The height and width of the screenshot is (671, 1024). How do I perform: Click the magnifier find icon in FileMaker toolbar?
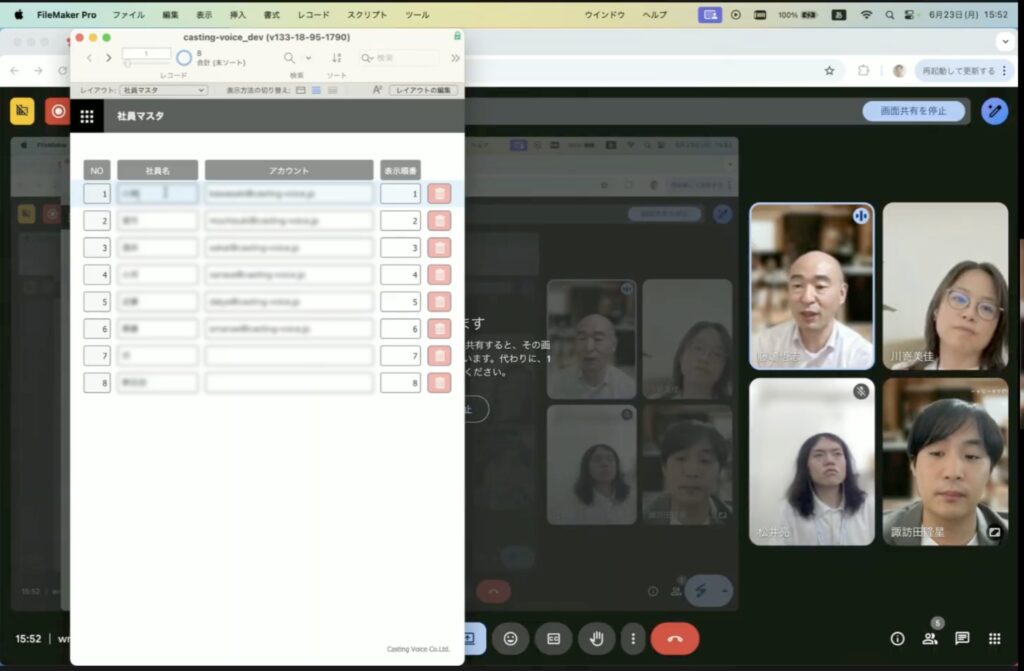point(290,58)
